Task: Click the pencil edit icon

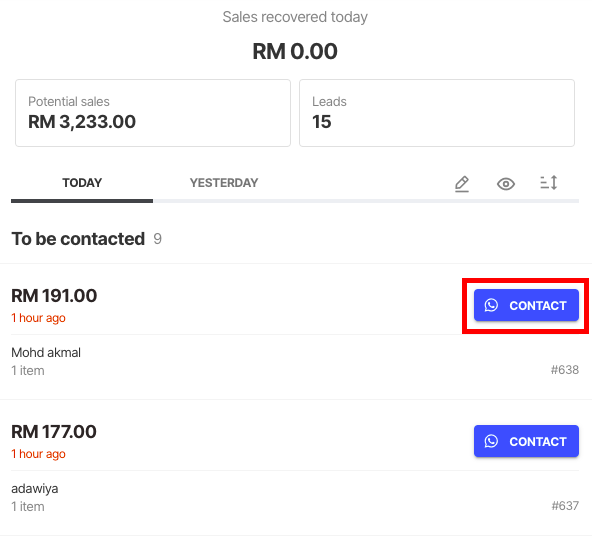Action: coord(461,184)
